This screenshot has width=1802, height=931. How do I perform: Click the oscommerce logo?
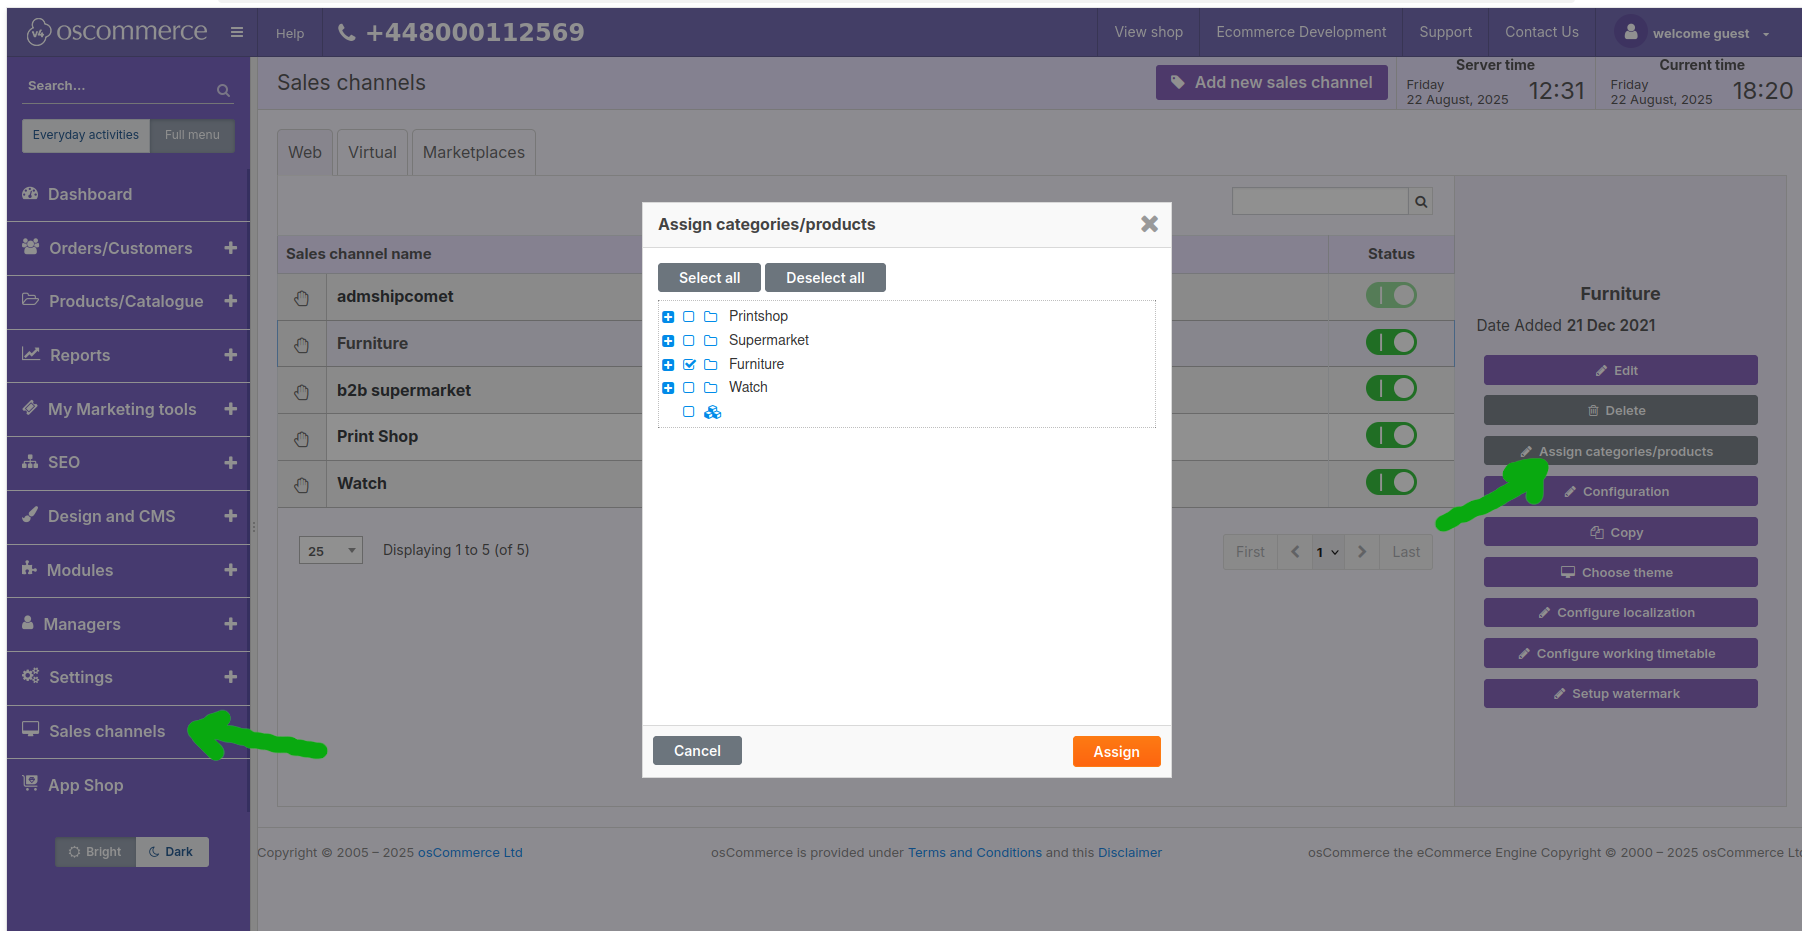(x=117, y=32)
